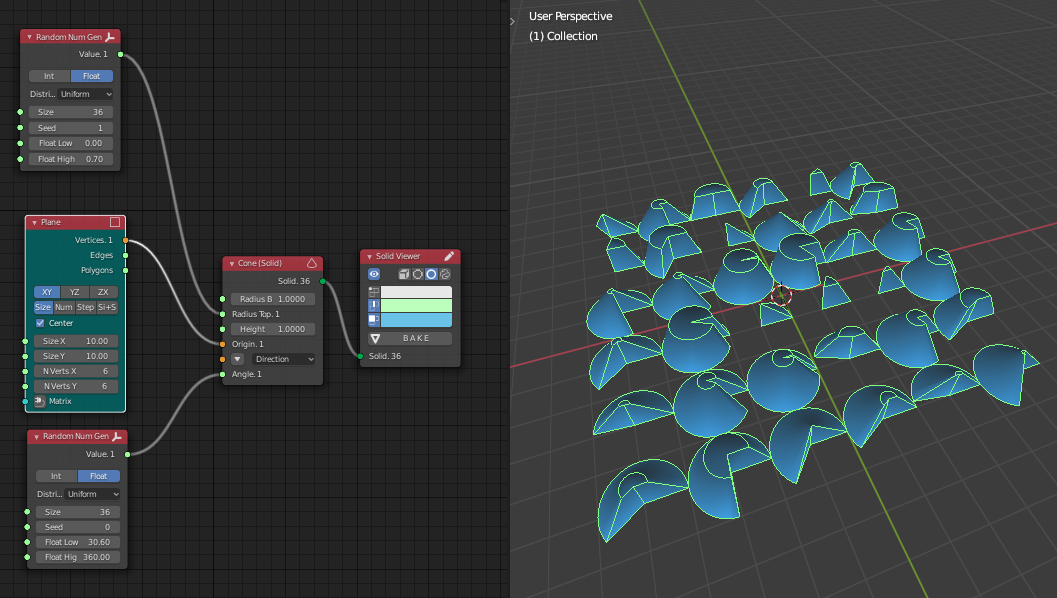
Task: Click the triangle icon on the BAKE row
Action: (375, 338)
